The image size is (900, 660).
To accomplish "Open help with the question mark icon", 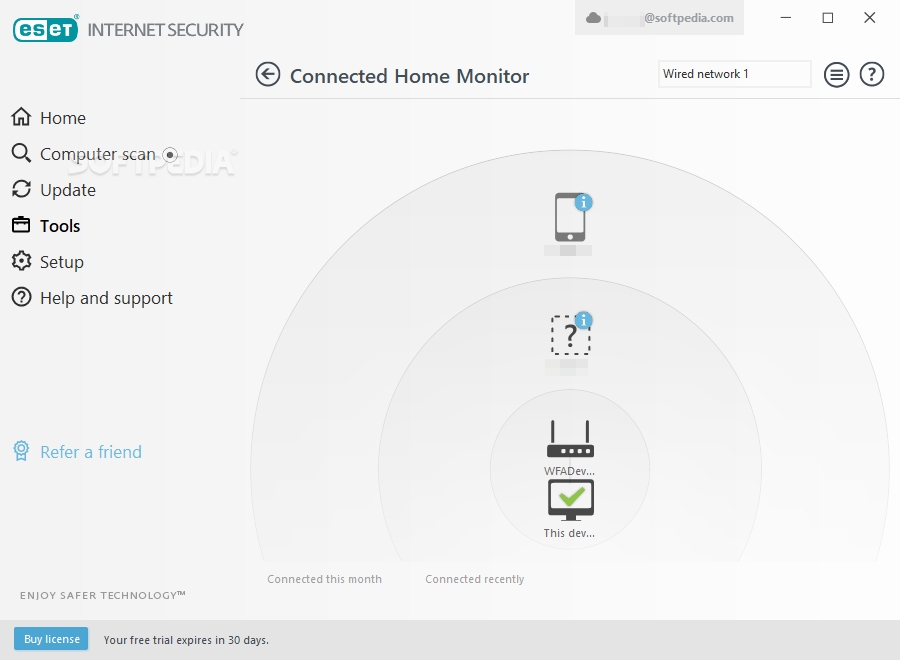I will 871,75.
